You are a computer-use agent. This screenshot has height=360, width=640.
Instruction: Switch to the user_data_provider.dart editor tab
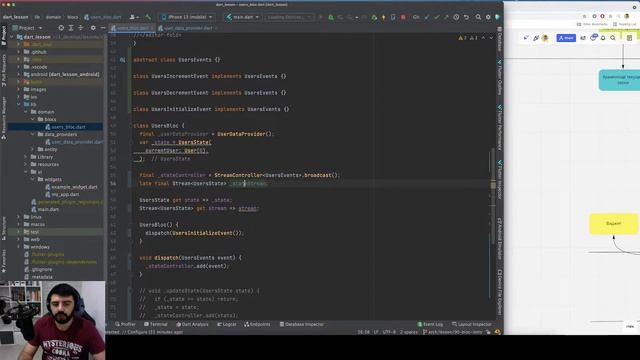186,28
